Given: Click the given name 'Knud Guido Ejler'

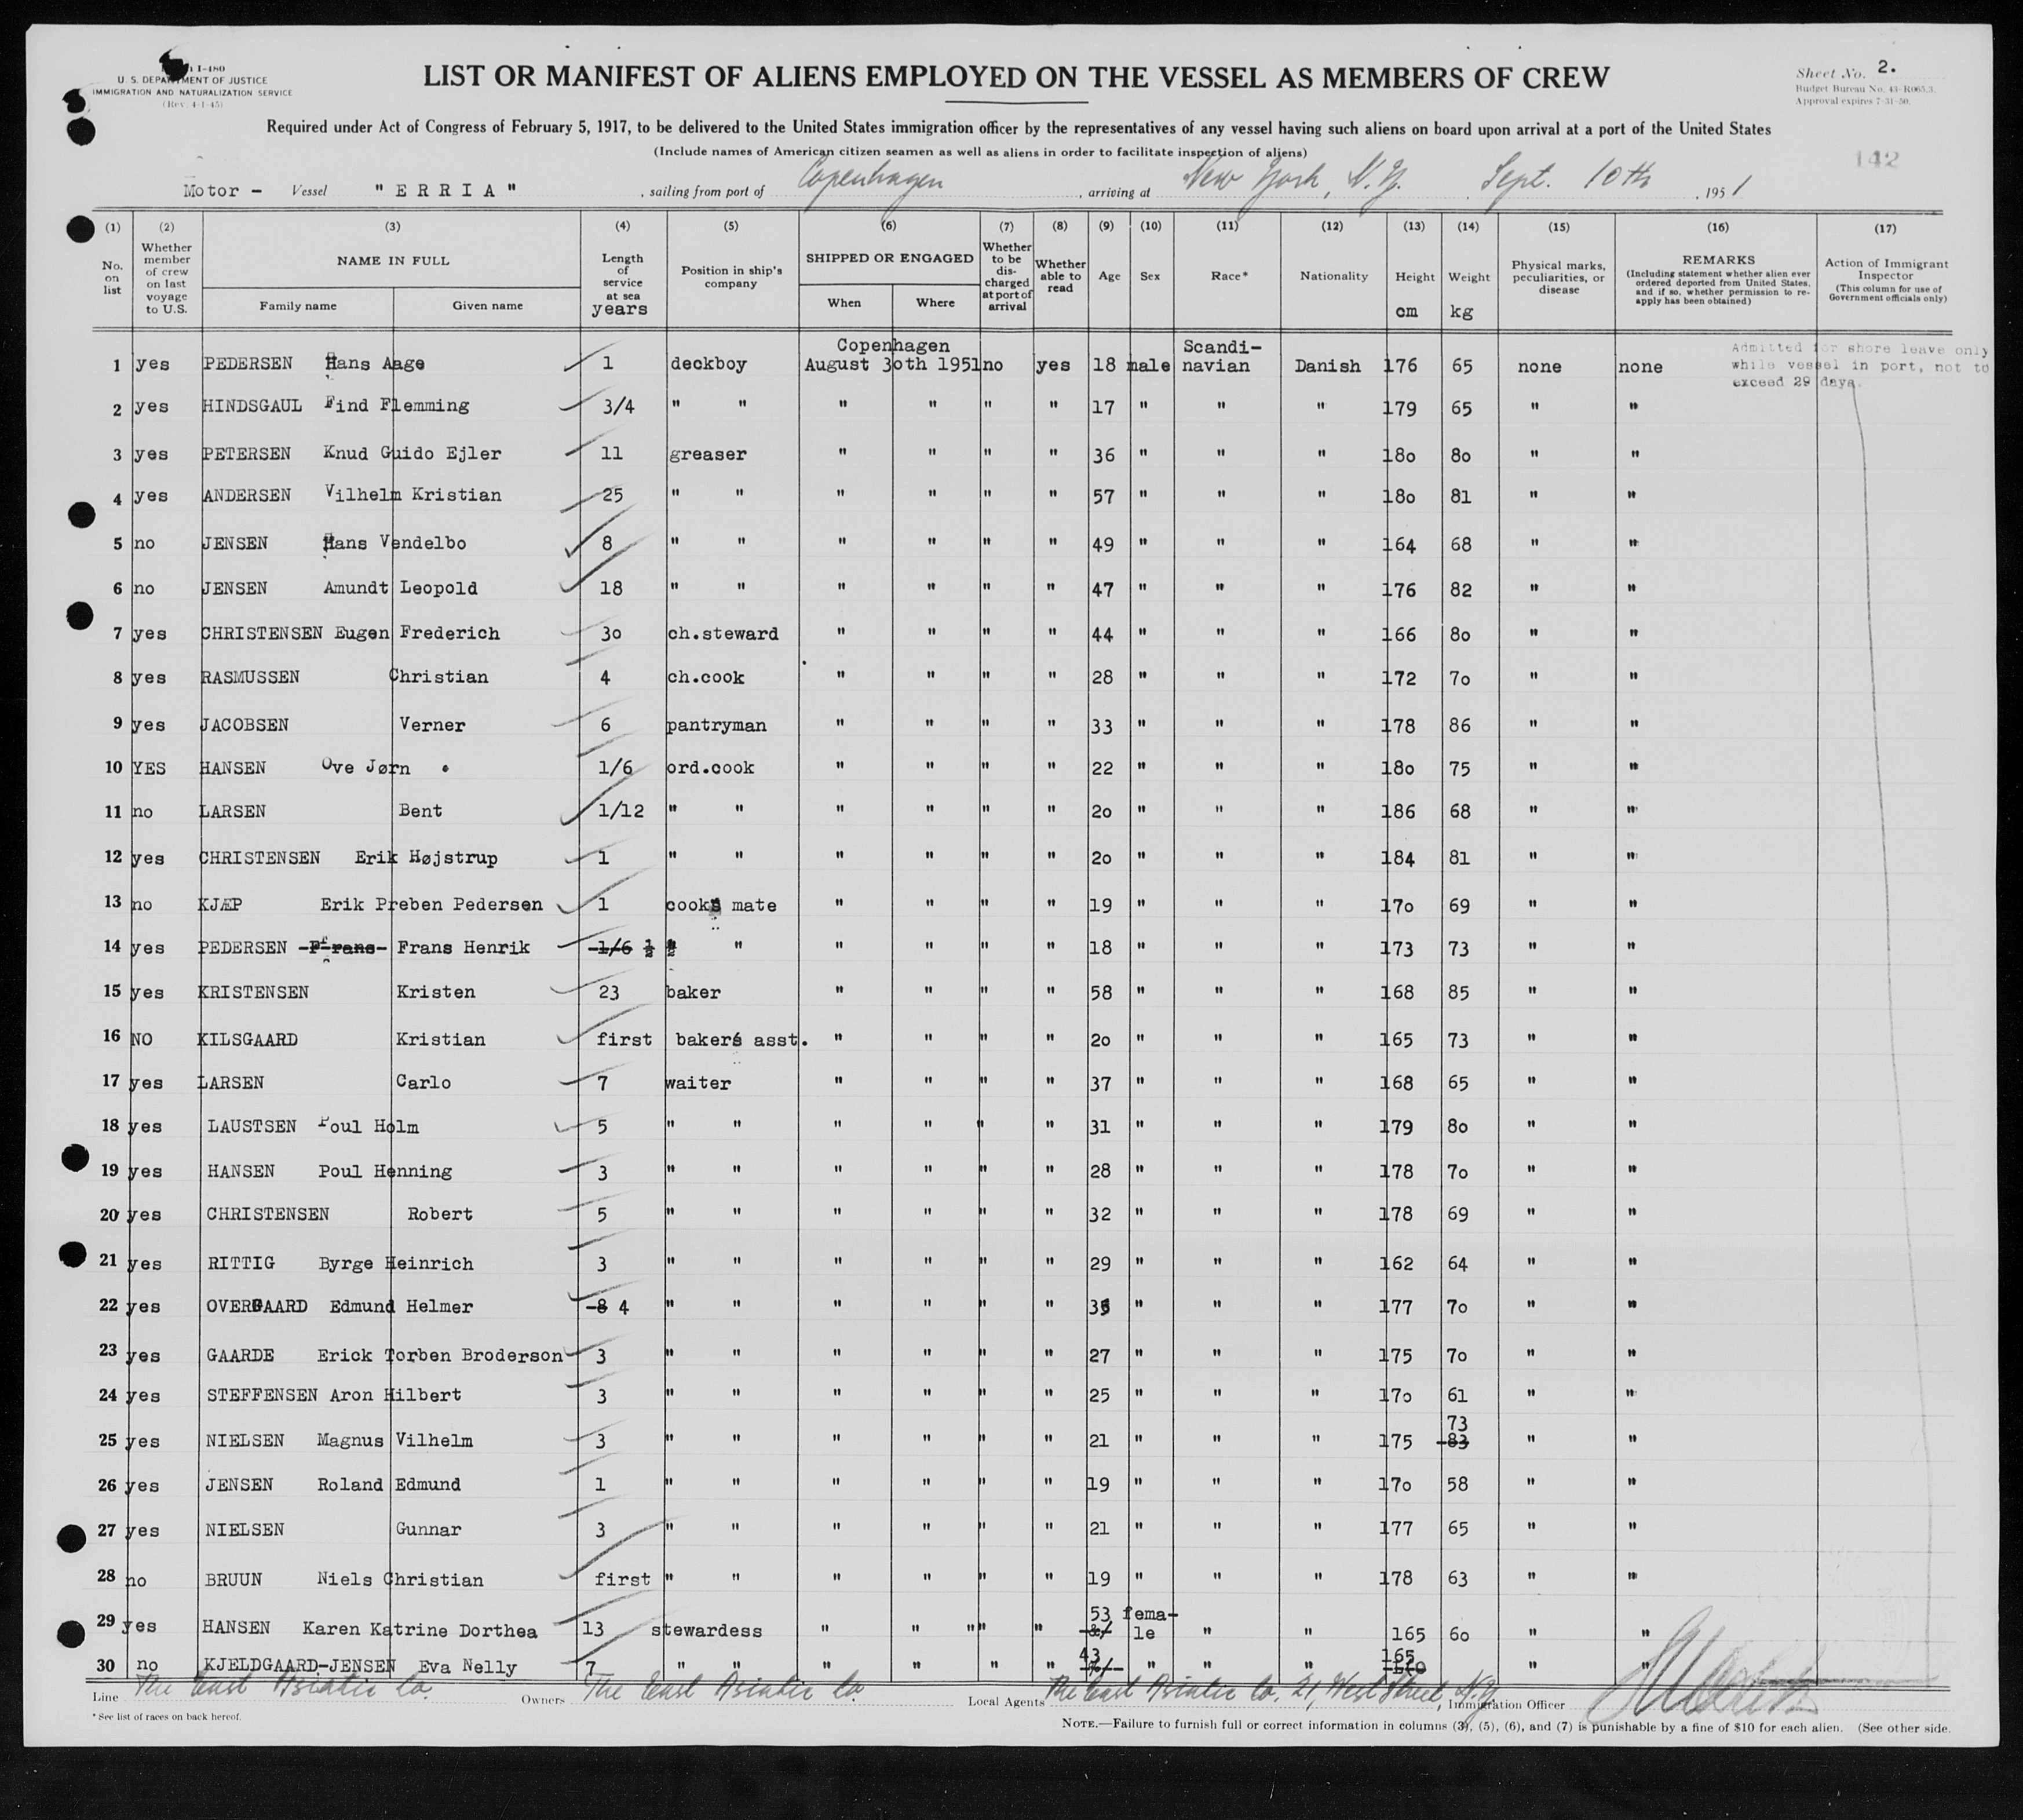Looking at the screenshot, I should (x=412, y=453).
